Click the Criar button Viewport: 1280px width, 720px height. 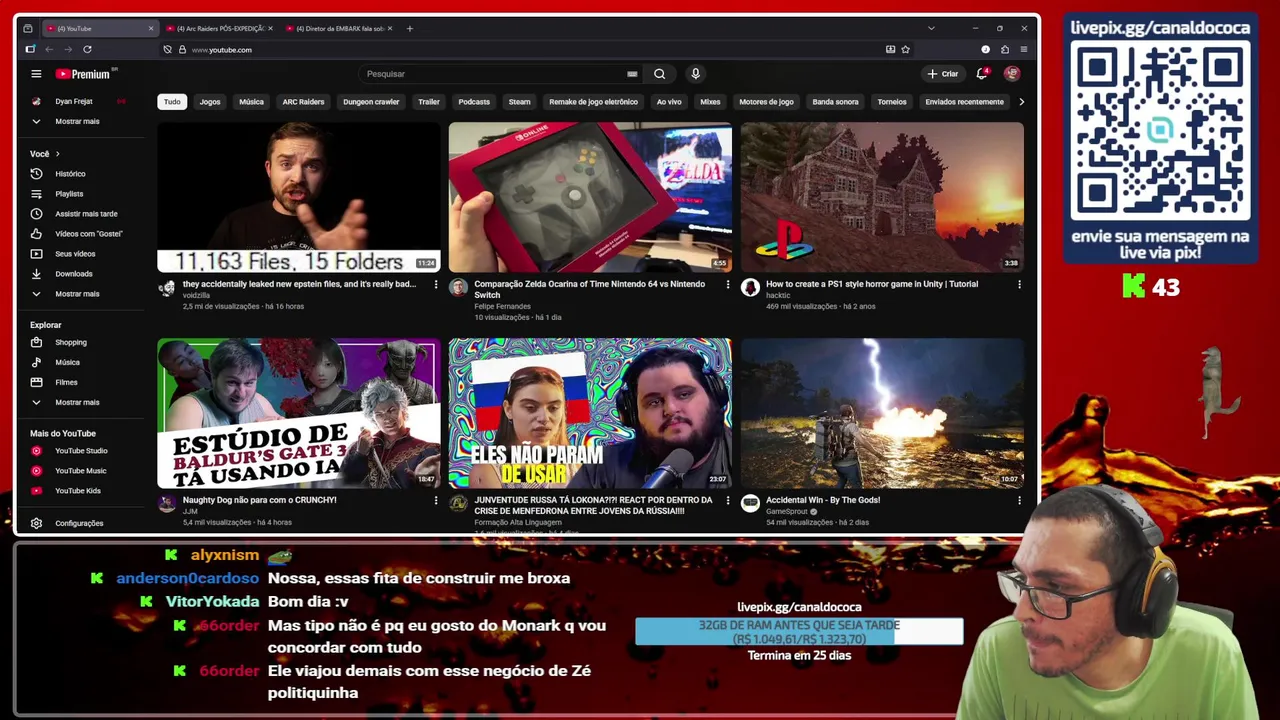point(942,74)
